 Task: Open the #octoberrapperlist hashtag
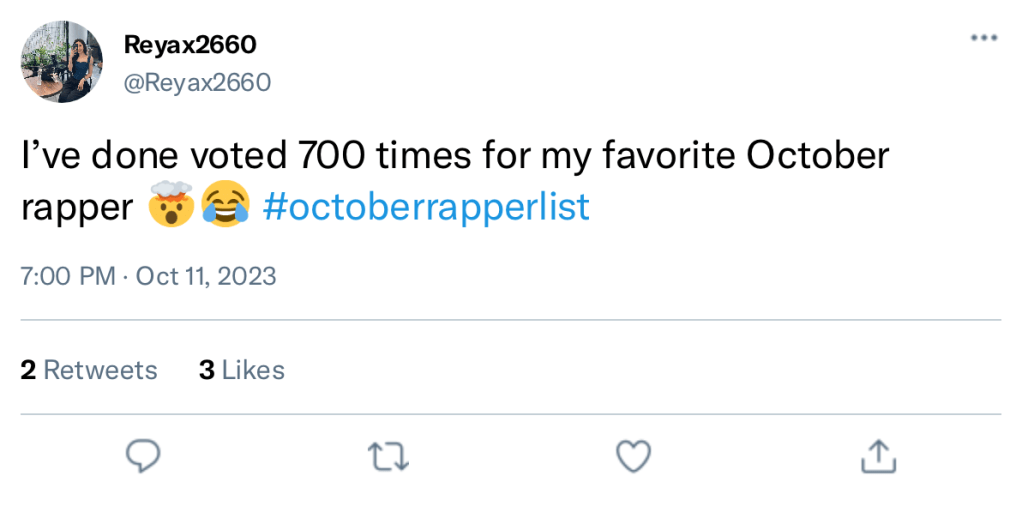pyautogui.click(x=427, y=207)
